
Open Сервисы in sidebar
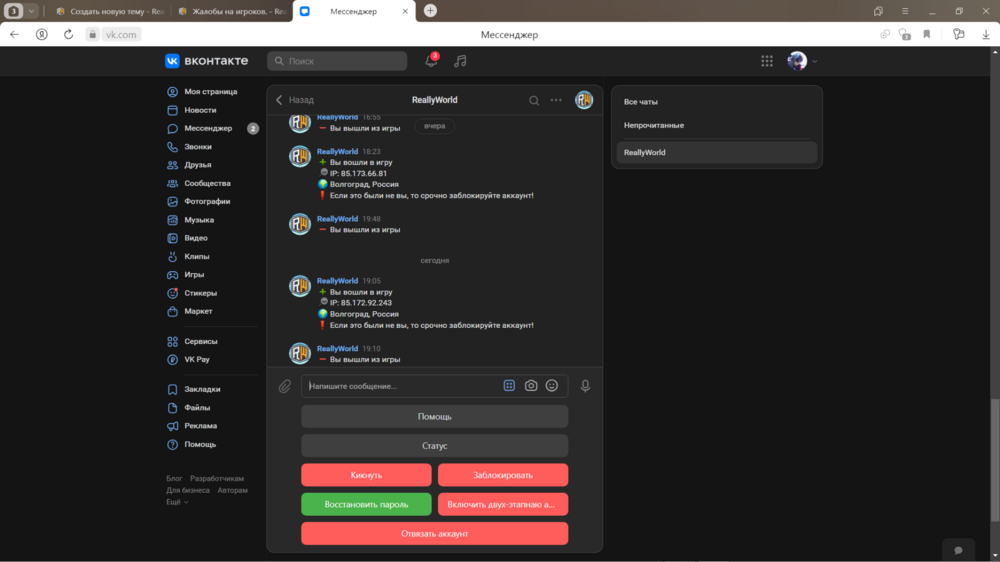pos(201,341)
